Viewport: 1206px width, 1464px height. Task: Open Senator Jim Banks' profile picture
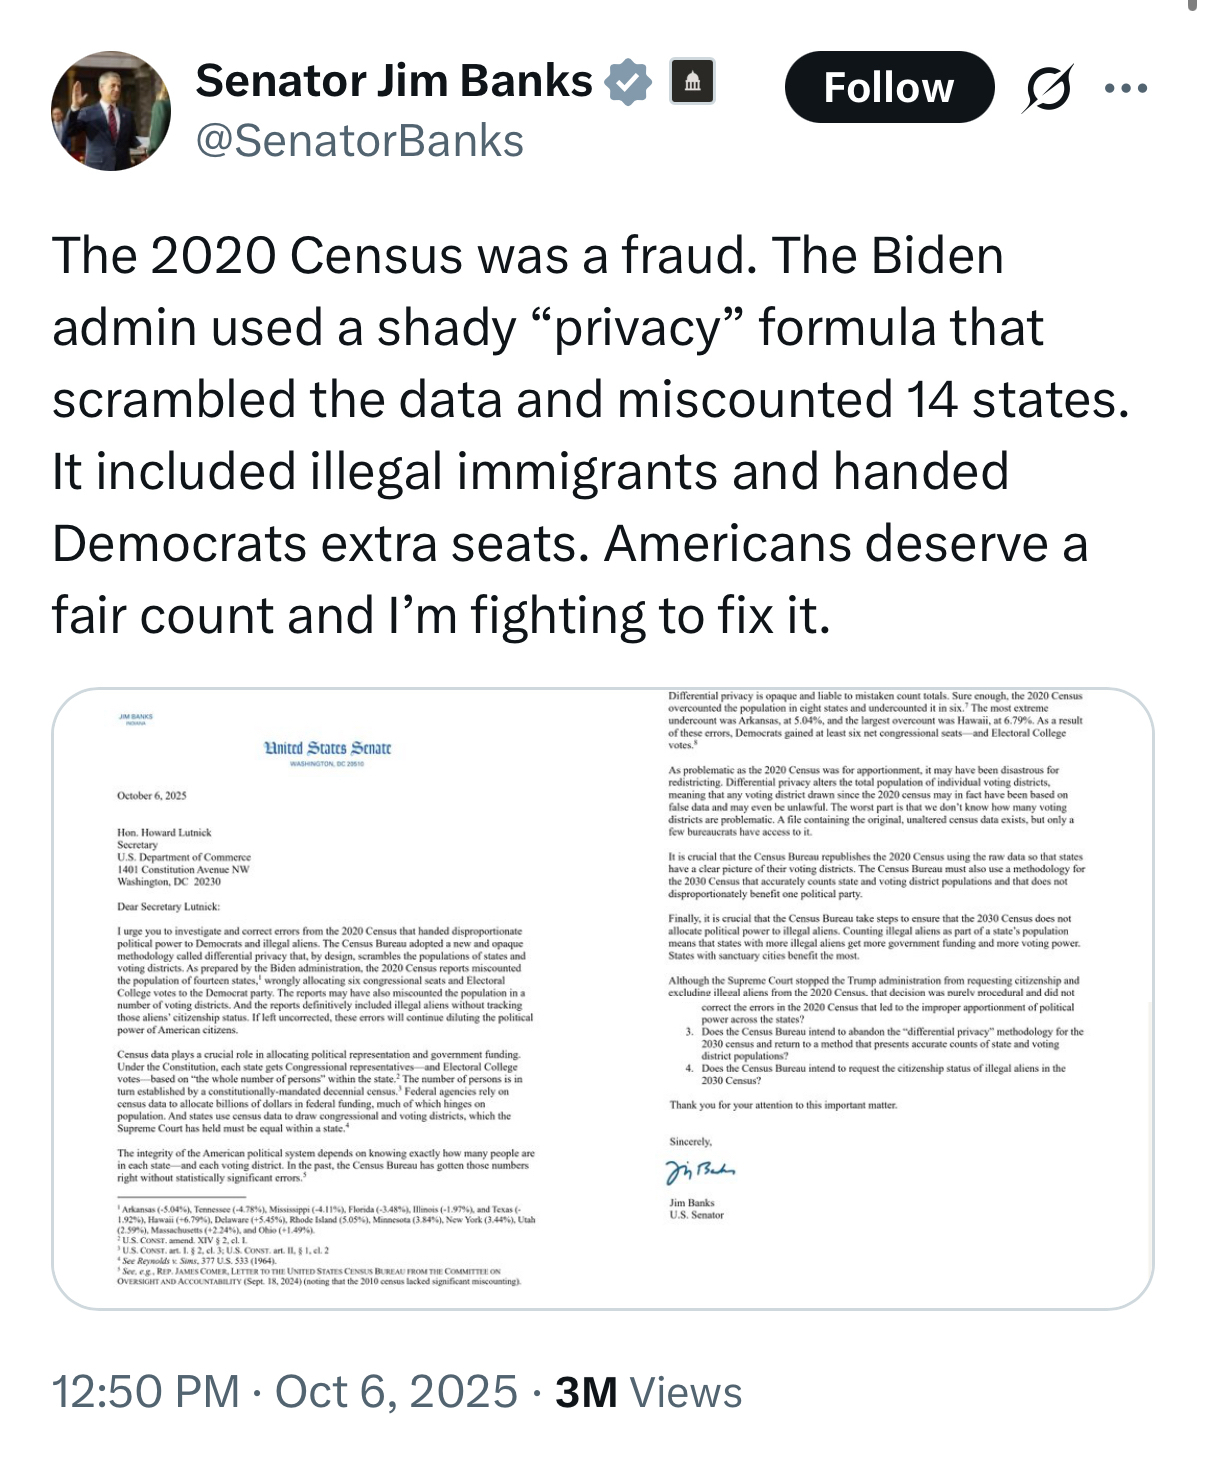(x=111, y=111)
